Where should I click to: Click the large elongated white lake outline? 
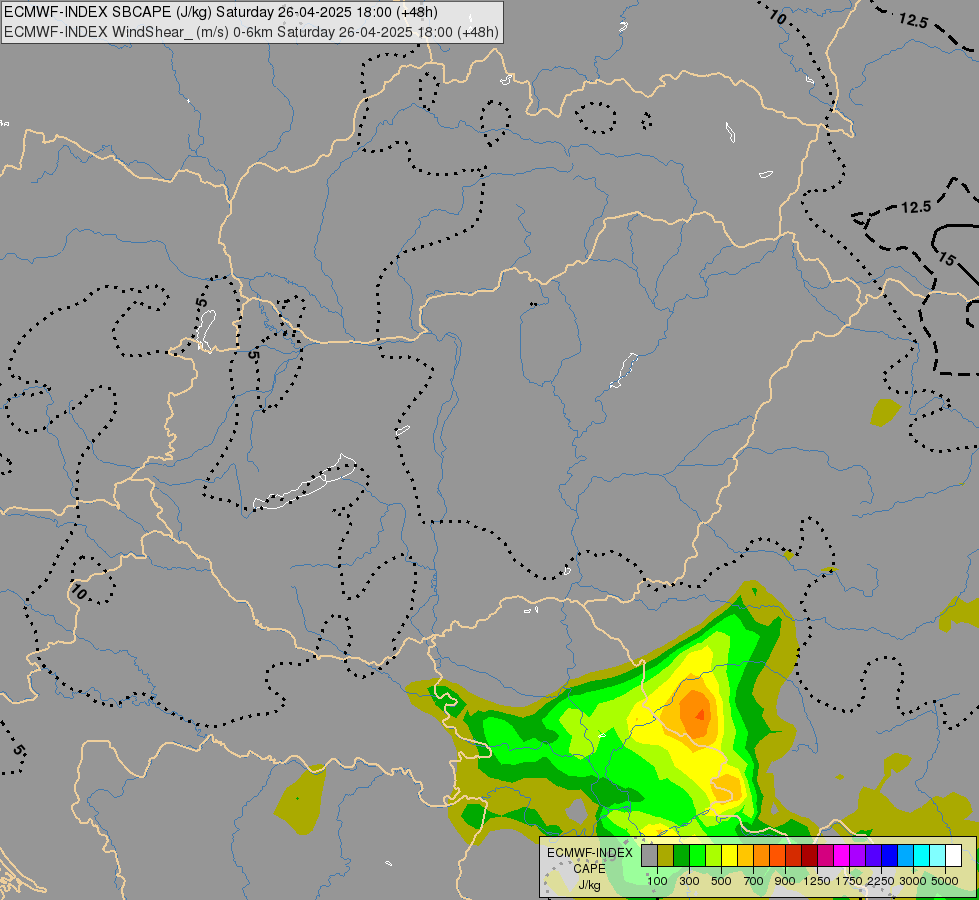[x=305, y=482]
